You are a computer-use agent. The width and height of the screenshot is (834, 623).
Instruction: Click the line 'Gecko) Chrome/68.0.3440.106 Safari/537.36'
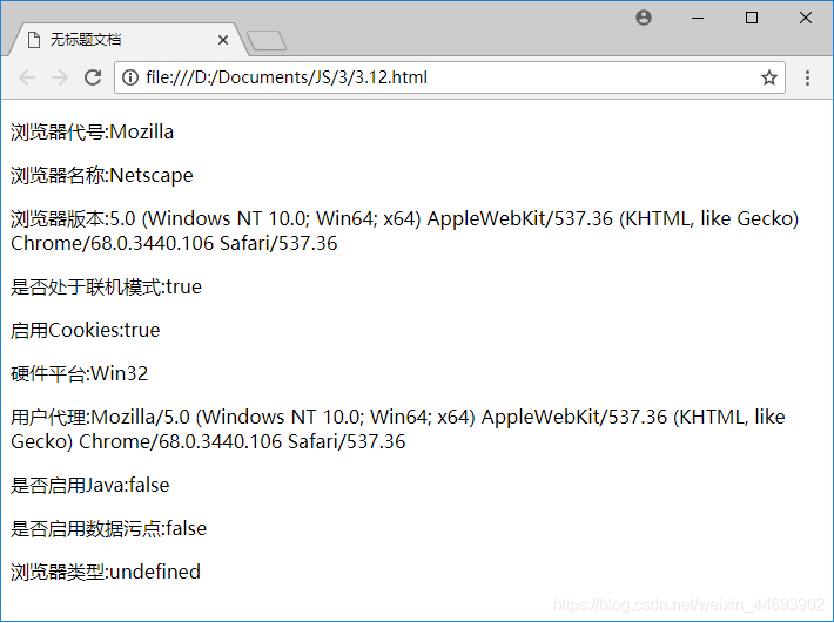(x=208, y=441)
